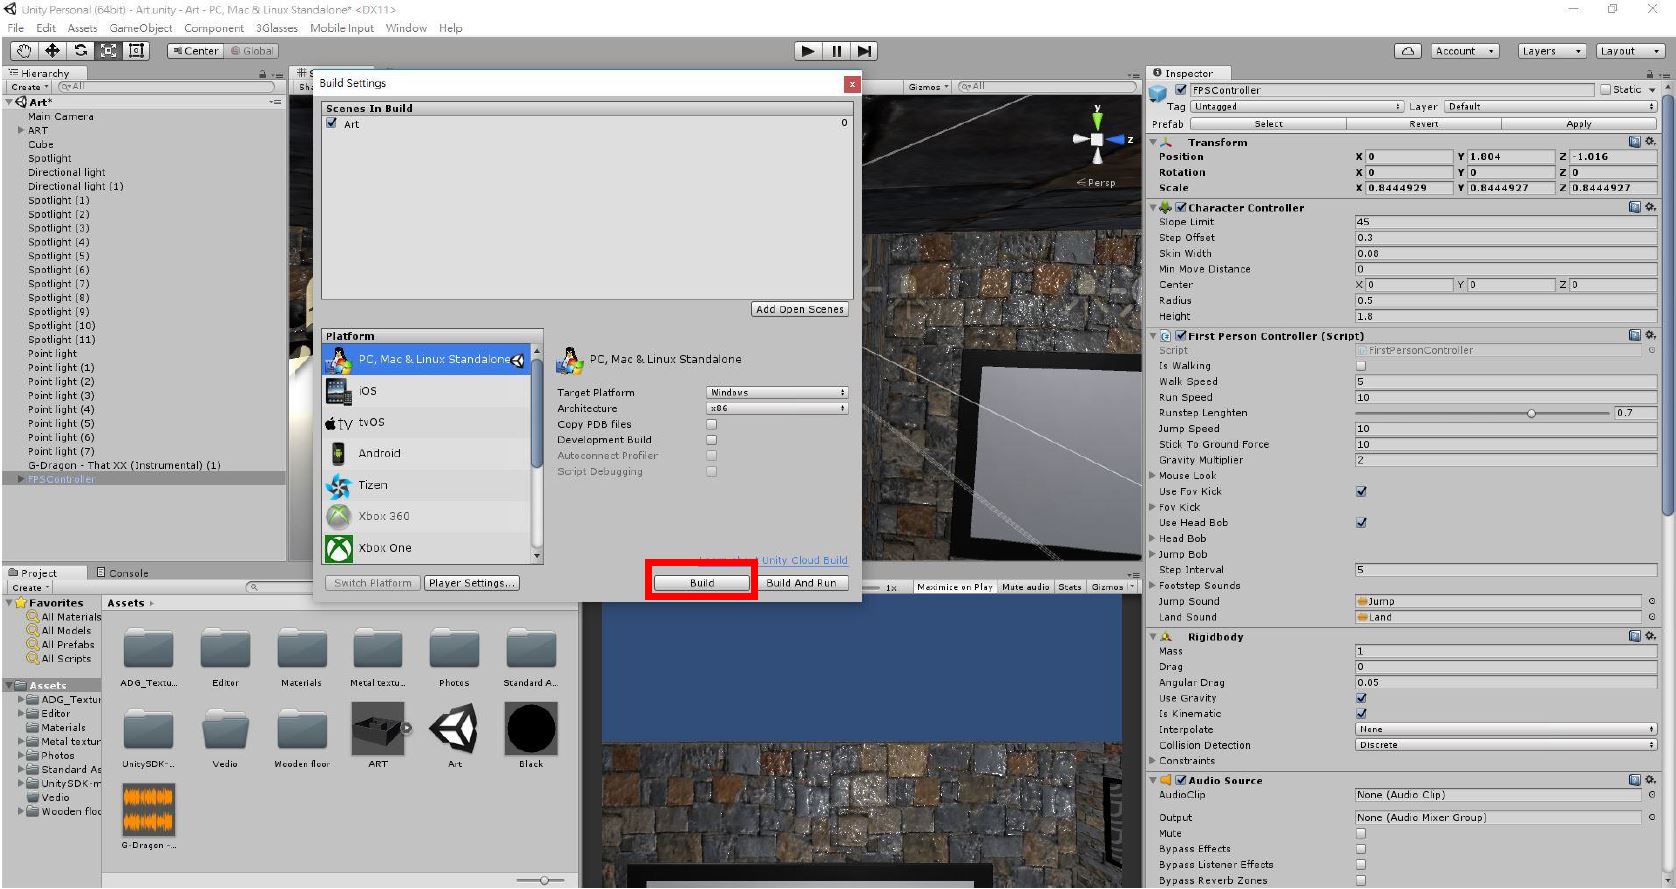Screen dimensions: 1676x889
Task: Open Target Platform dropdown
Action: (x=777, y=393)
